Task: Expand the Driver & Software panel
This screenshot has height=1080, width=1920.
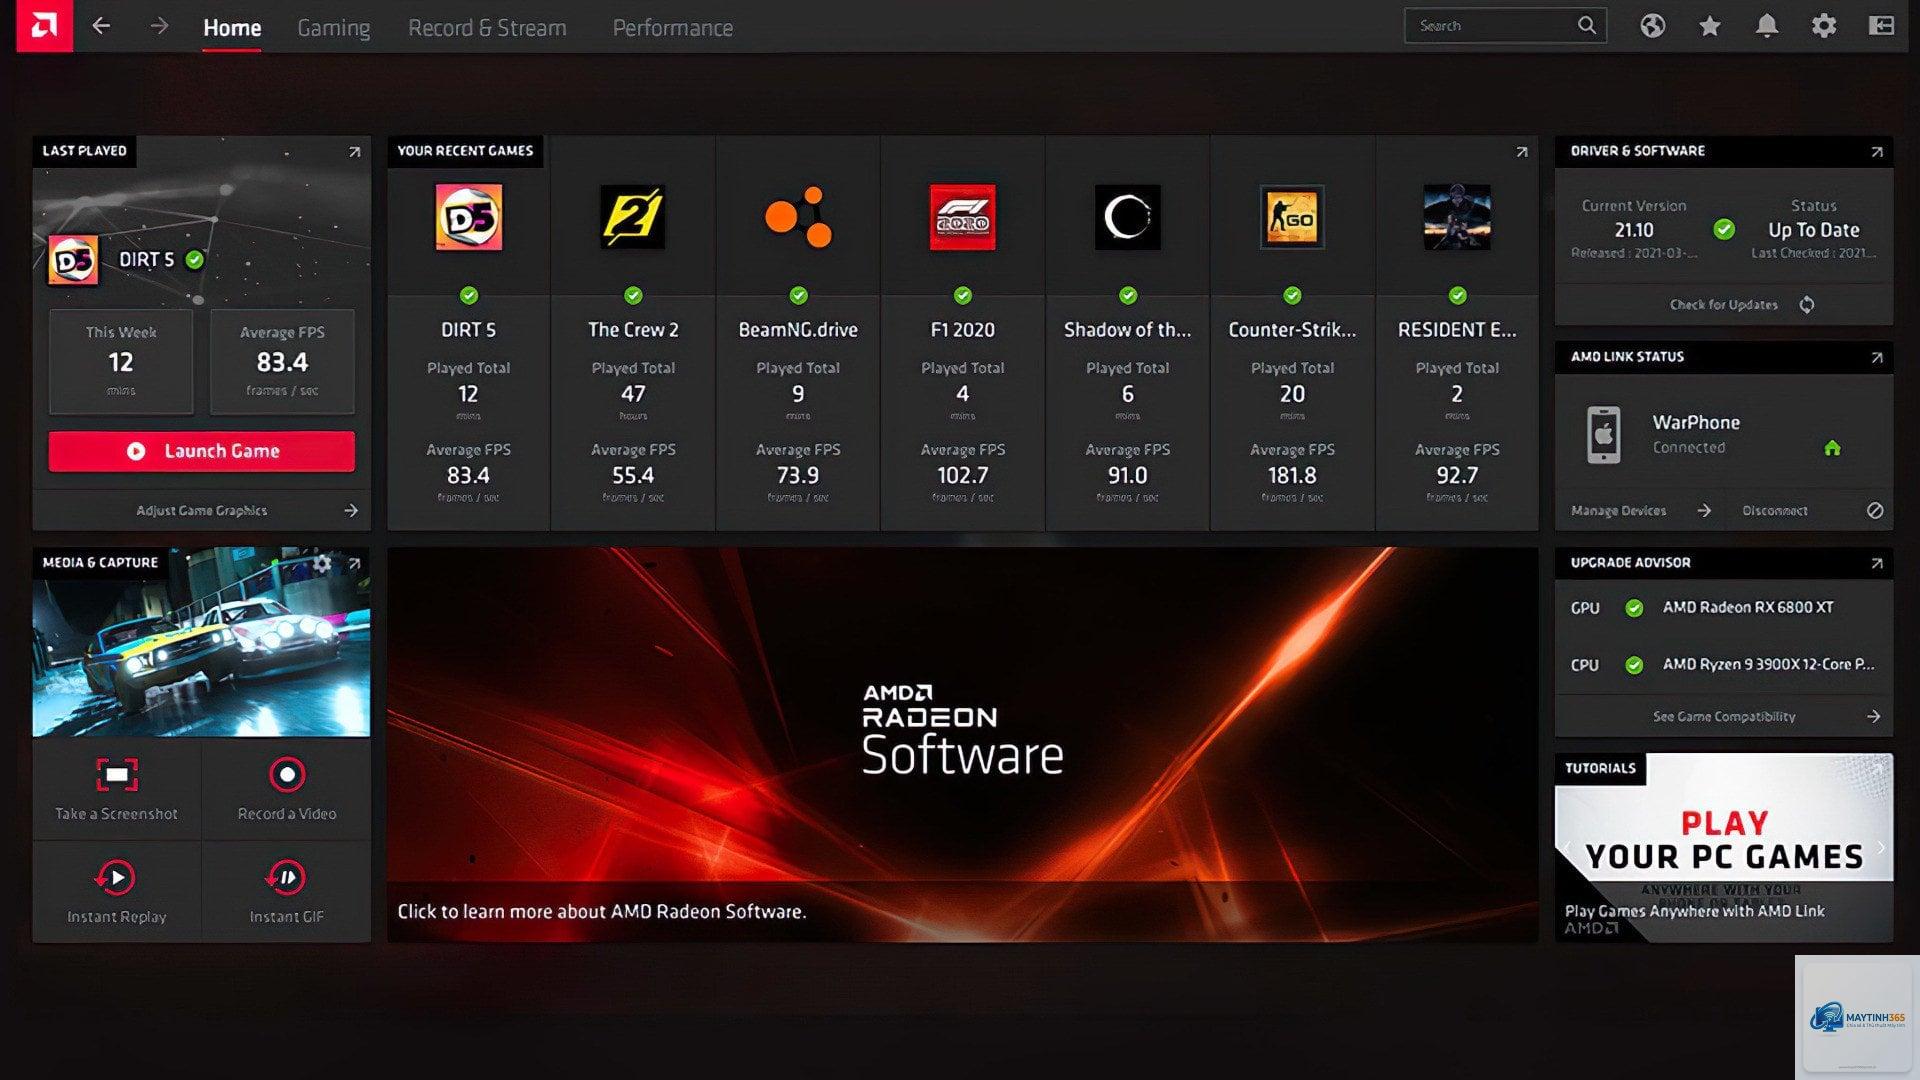Action: click(1877, 152)
